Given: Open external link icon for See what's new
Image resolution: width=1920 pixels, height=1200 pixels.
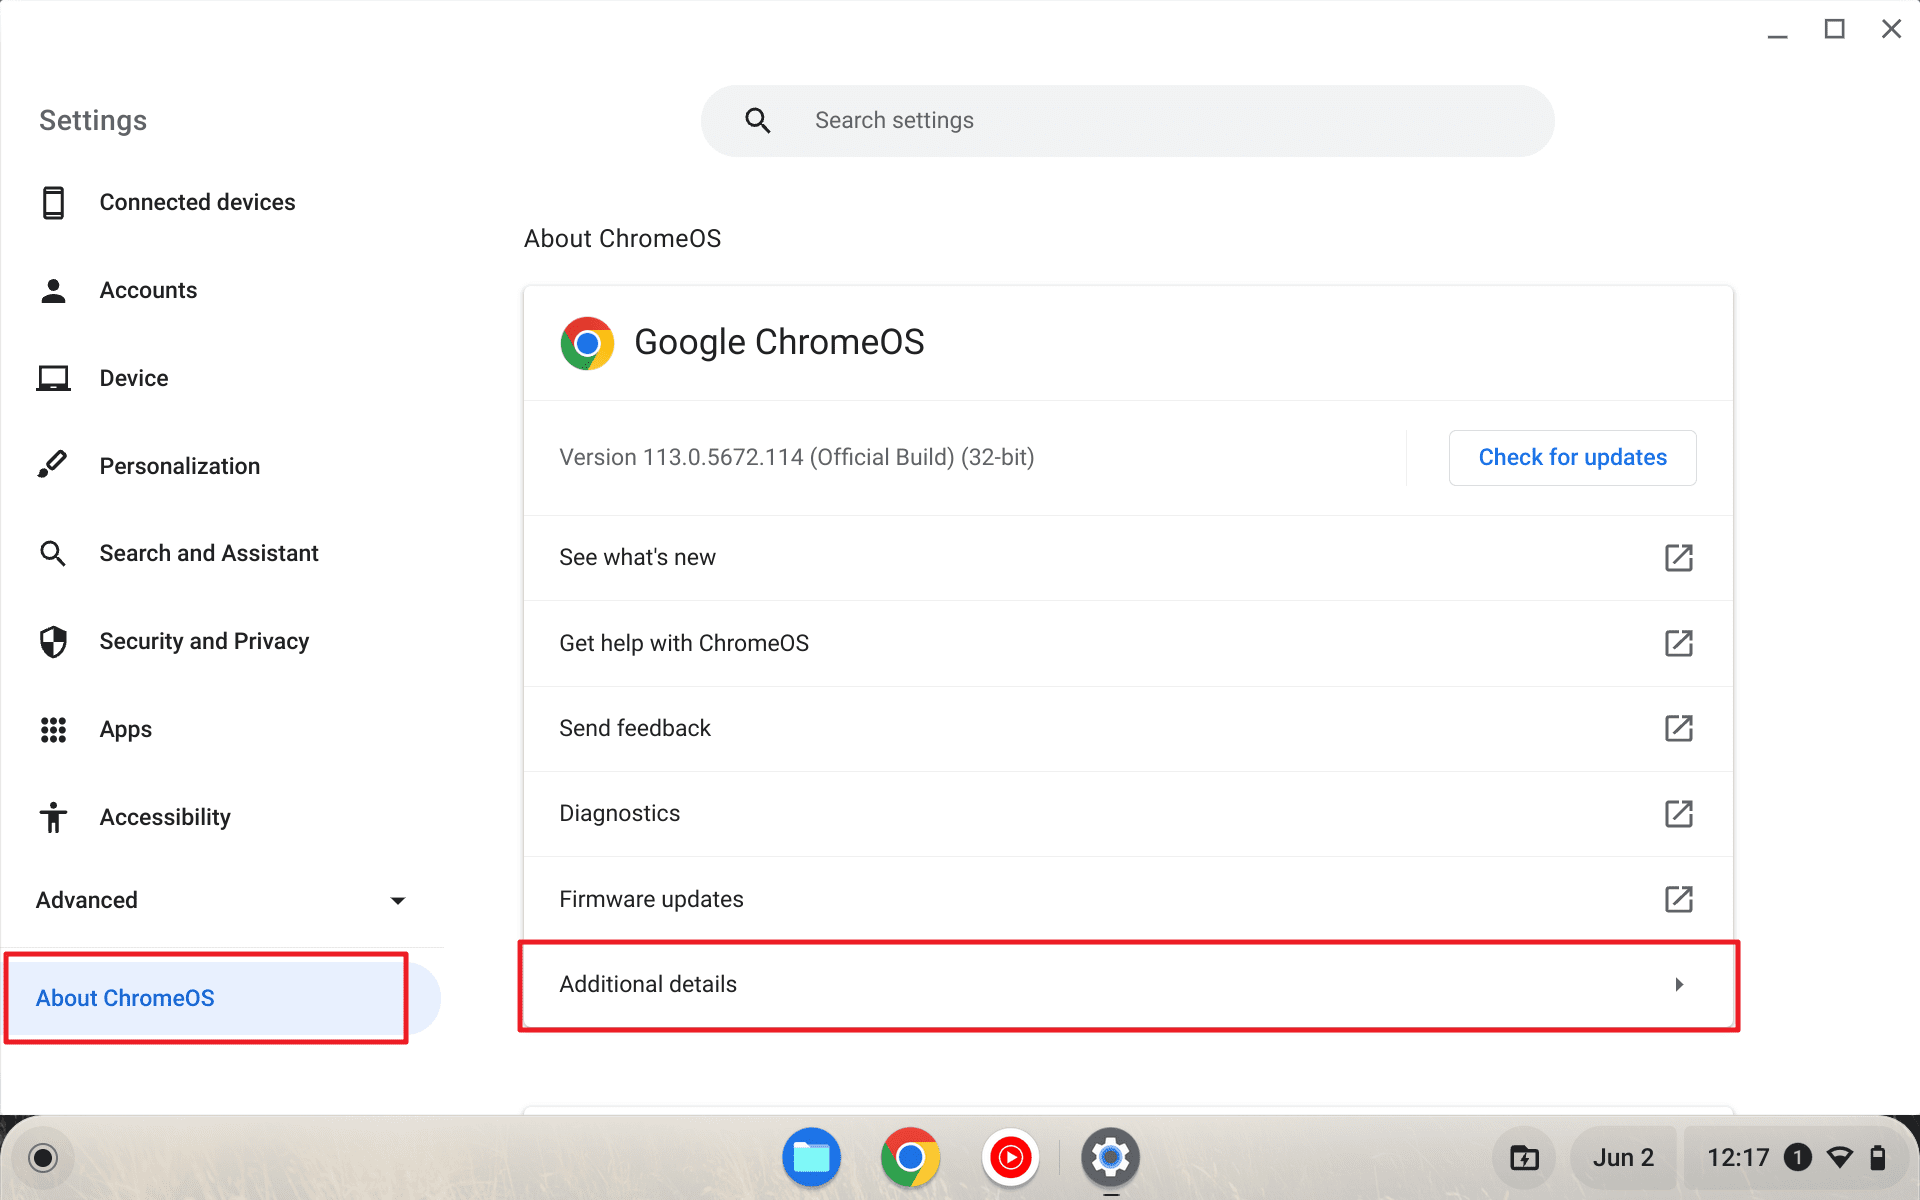Looking at the screenshot, I should (x=1678, y=557).
